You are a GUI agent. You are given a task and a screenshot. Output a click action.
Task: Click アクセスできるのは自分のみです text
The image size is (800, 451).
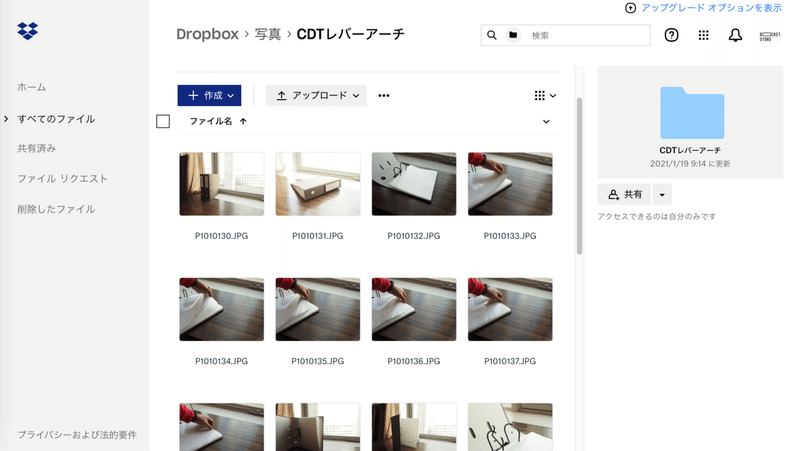point(657,216)
